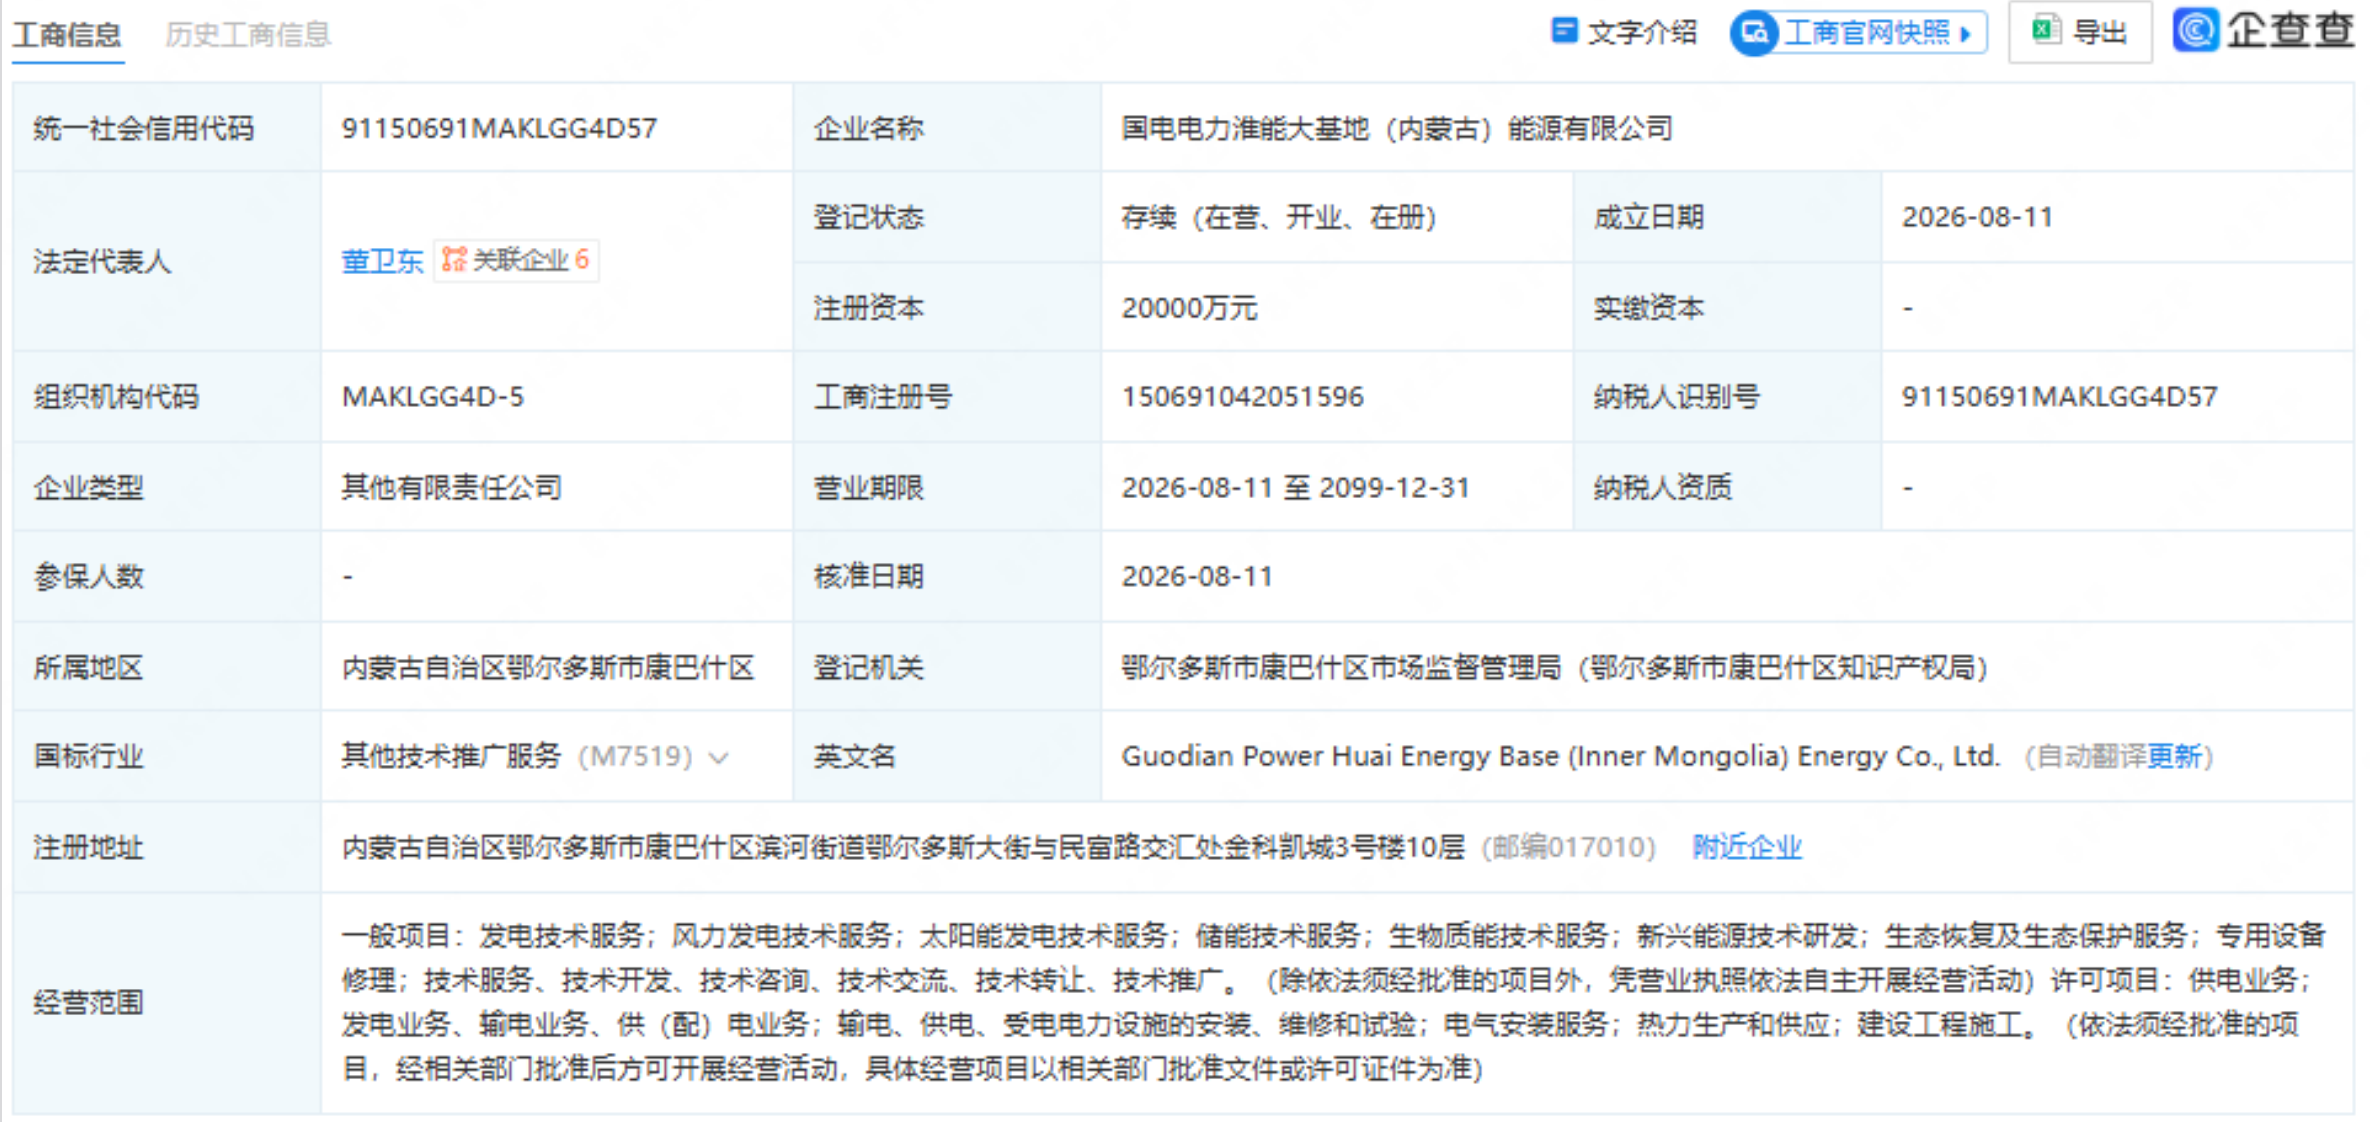Click the 文字介绍 document icon

(x=1564, y=31)
